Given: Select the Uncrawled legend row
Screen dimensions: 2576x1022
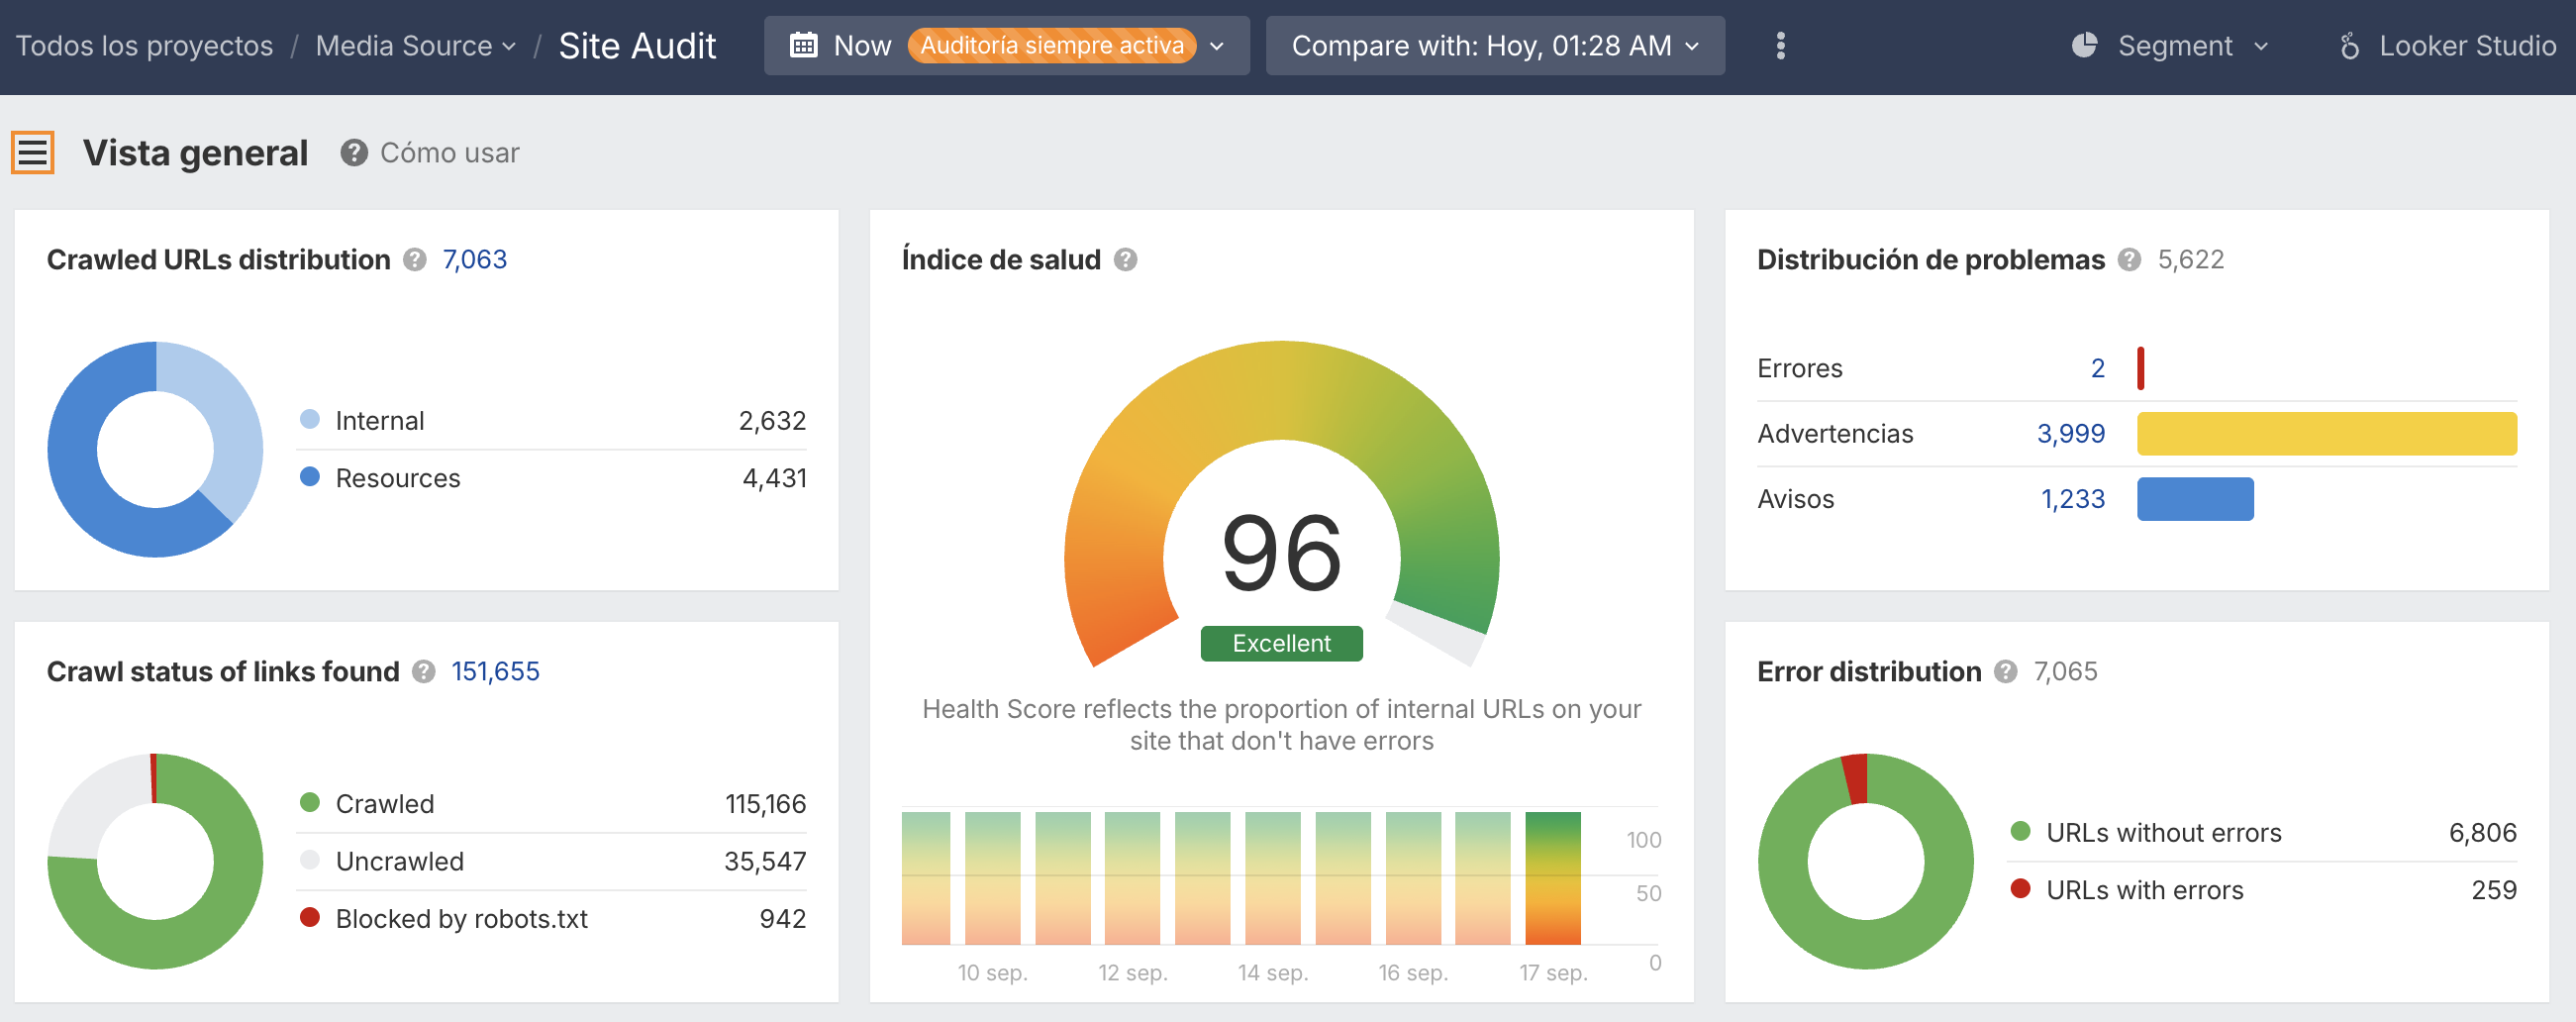Looking at the screenshot, I should (552, 862).
